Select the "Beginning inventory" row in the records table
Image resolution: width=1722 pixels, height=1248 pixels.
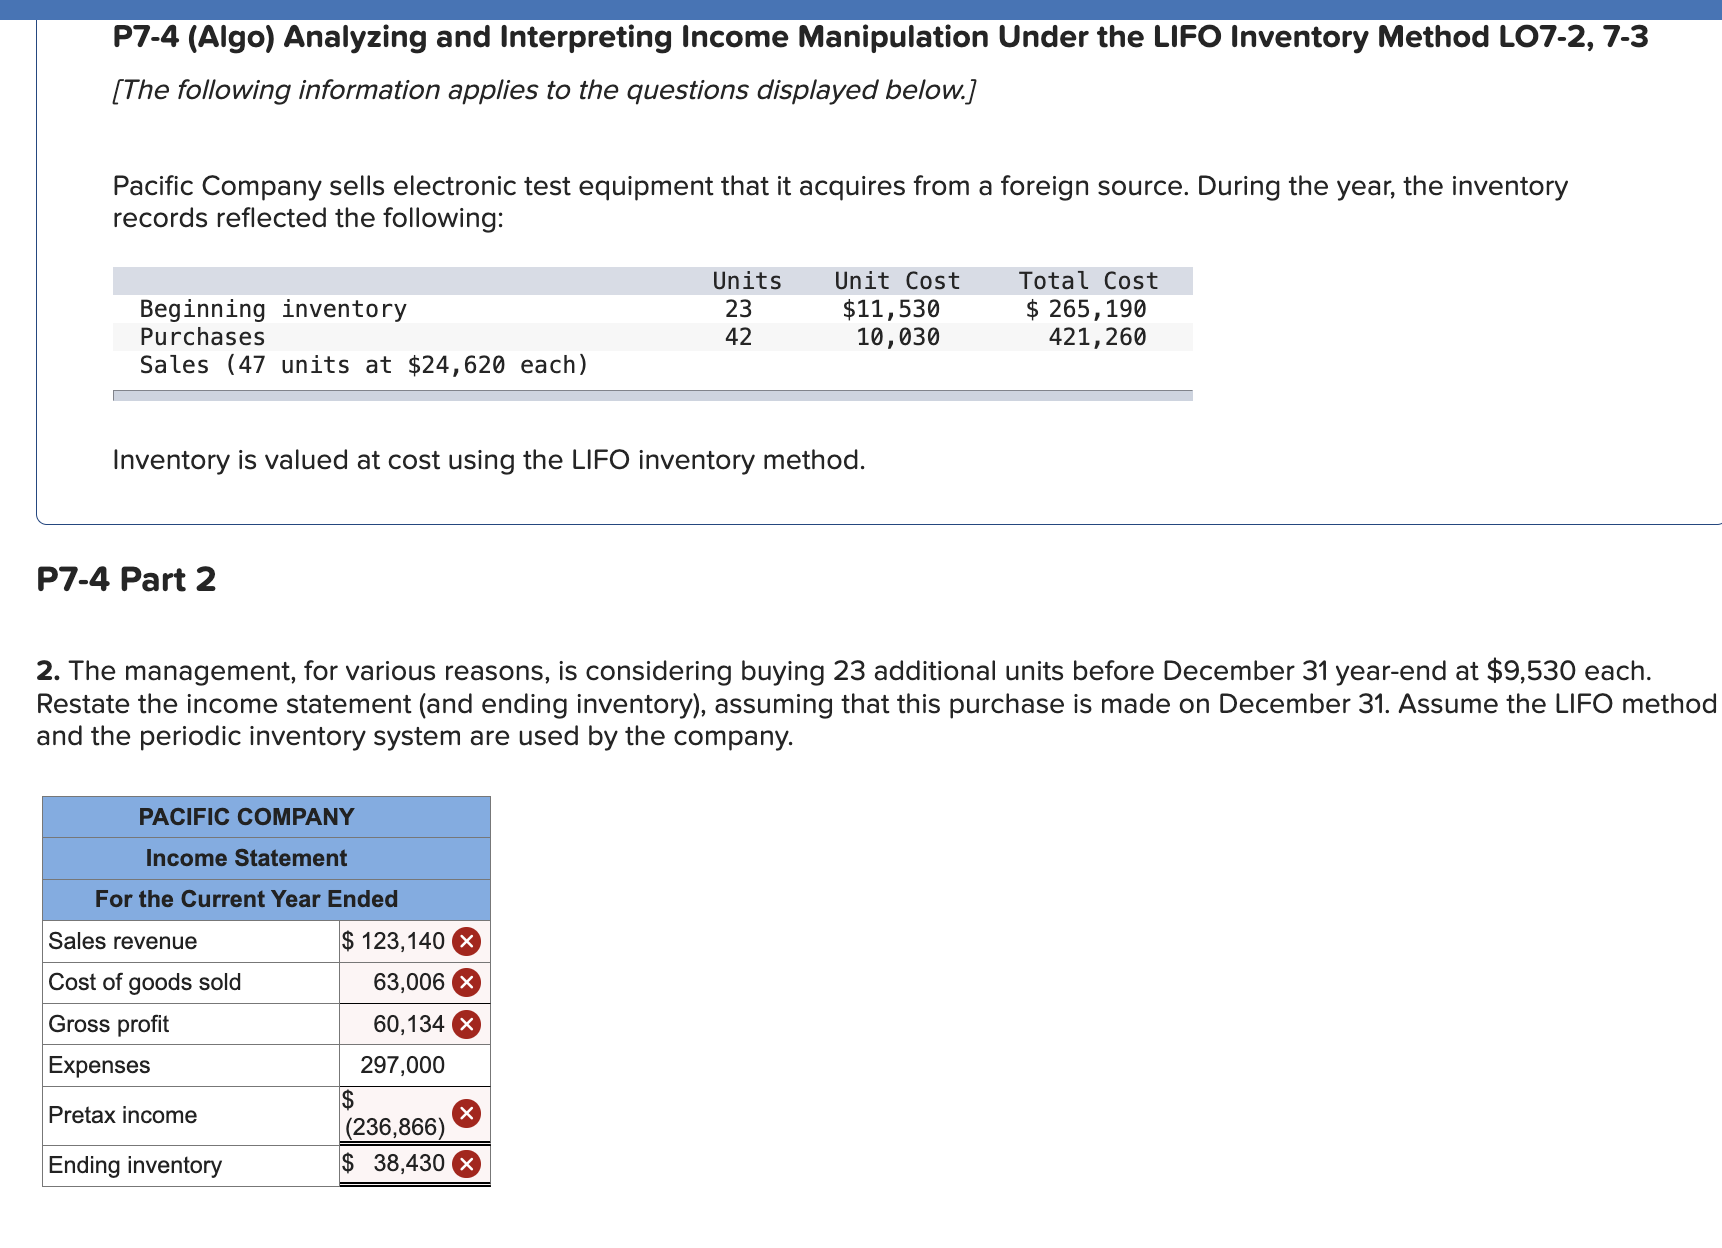pos(652,309)
